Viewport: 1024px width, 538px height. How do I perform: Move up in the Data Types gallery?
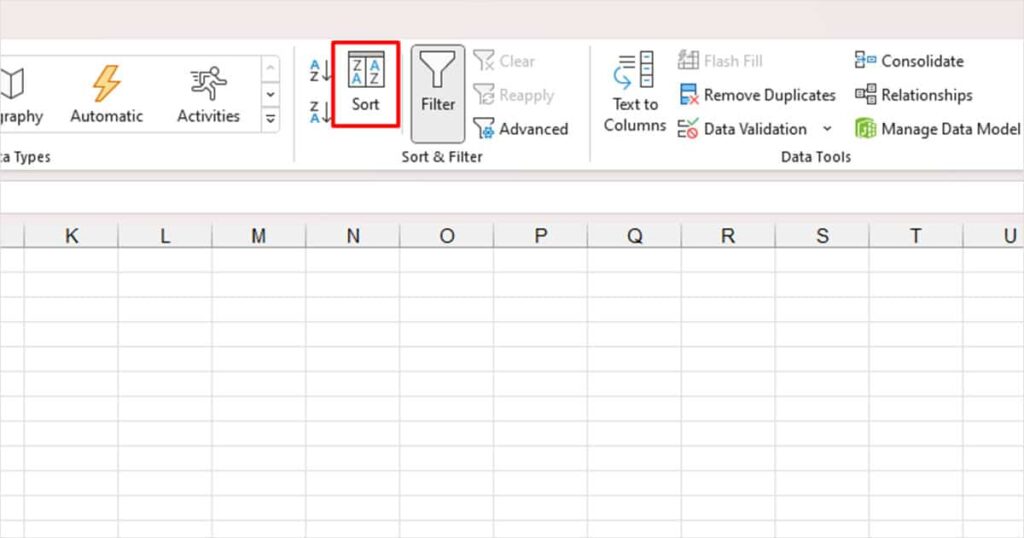[x=270, y=69]
